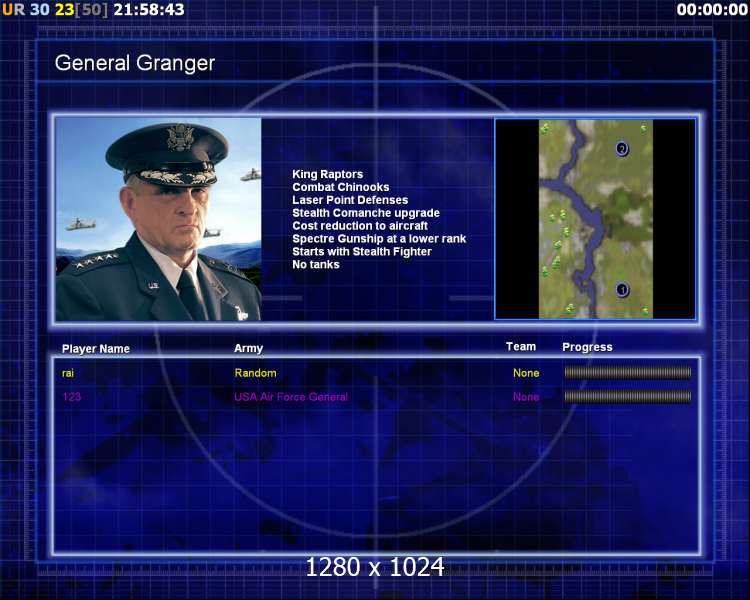Click the Laser Point Defenses line
This screenshot has width=750, height=600.
[350, 200]
